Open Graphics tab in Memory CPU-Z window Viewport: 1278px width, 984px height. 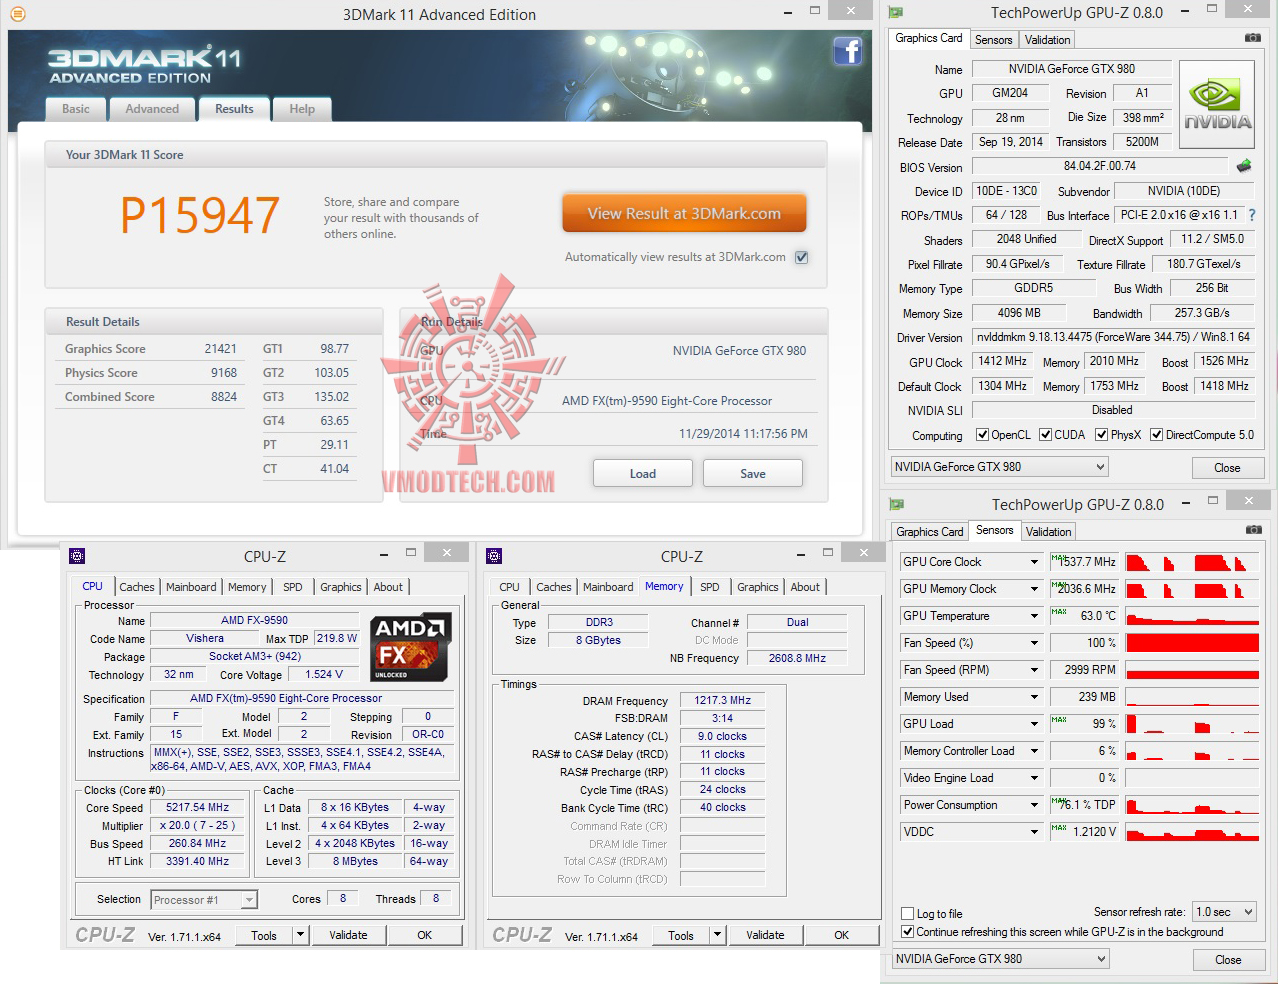pyautogui.click(x=758, y=587)
